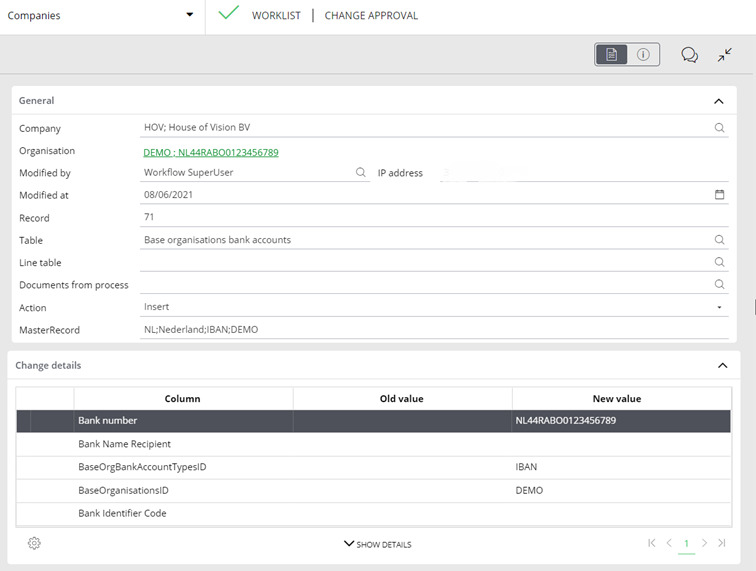Expand the Action dropdown showing Insert
The width and height of the screenshot is (756, 571).
(719, 308)
